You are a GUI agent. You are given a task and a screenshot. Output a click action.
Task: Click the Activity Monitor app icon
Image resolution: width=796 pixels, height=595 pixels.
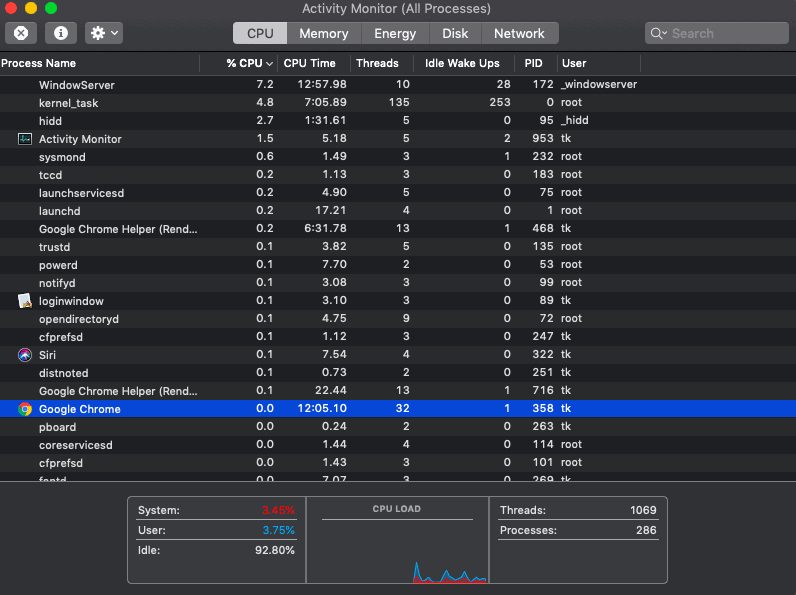25,139
